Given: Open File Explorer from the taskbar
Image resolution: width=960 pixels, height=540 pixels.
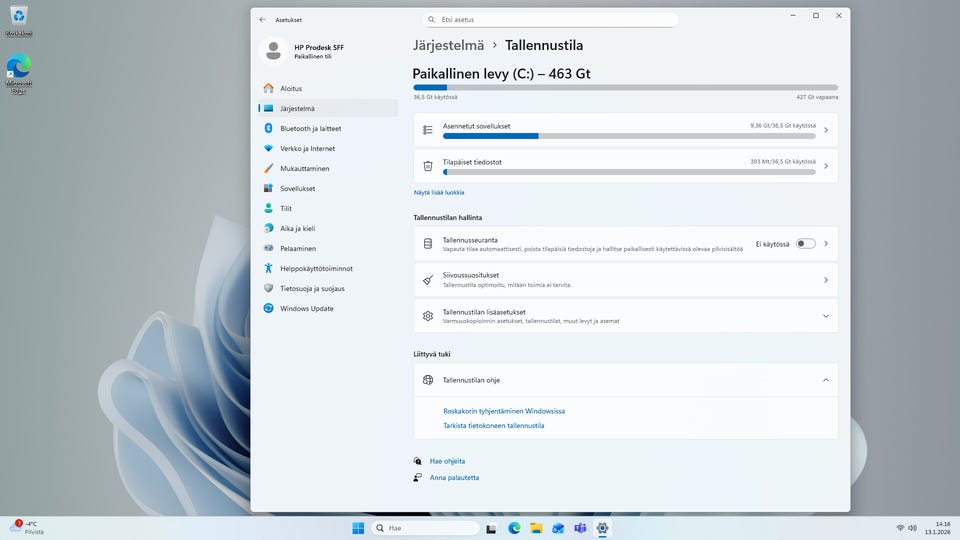Looking at the screenshot, I should (x=536, y=528).
